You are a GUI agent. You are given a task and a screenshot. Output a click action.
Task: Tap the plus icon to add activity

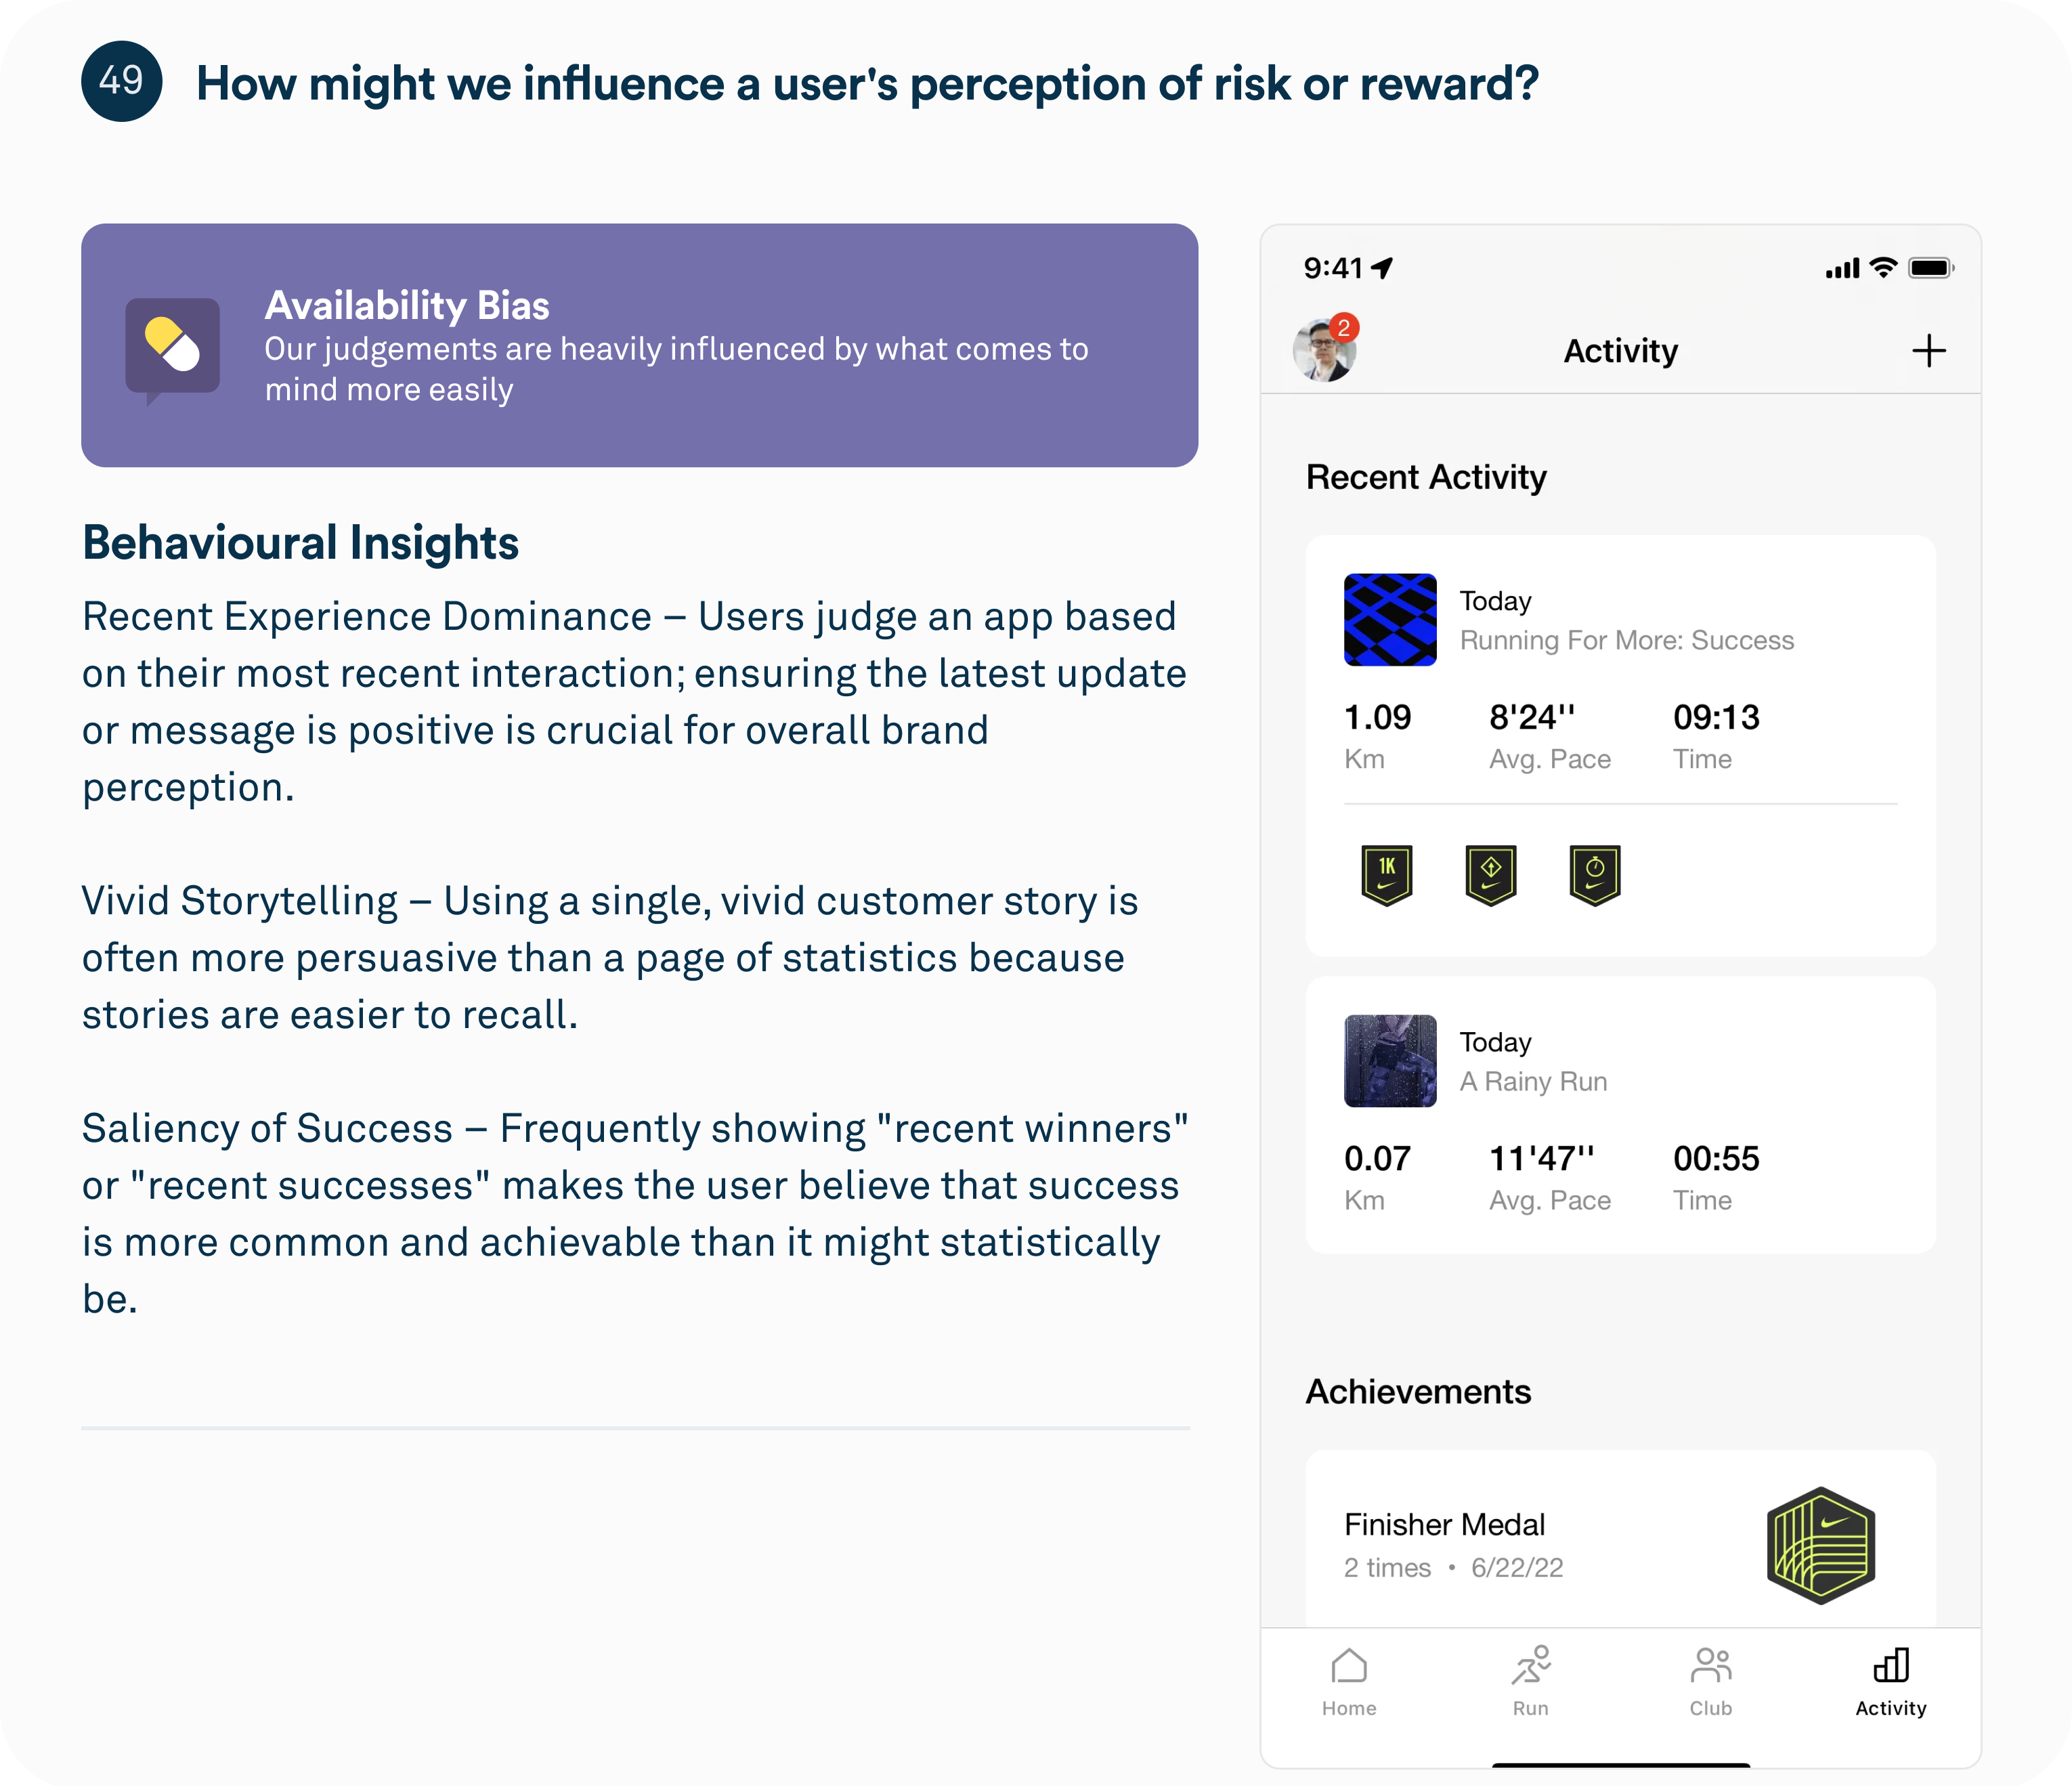[x=1928, y=351]
